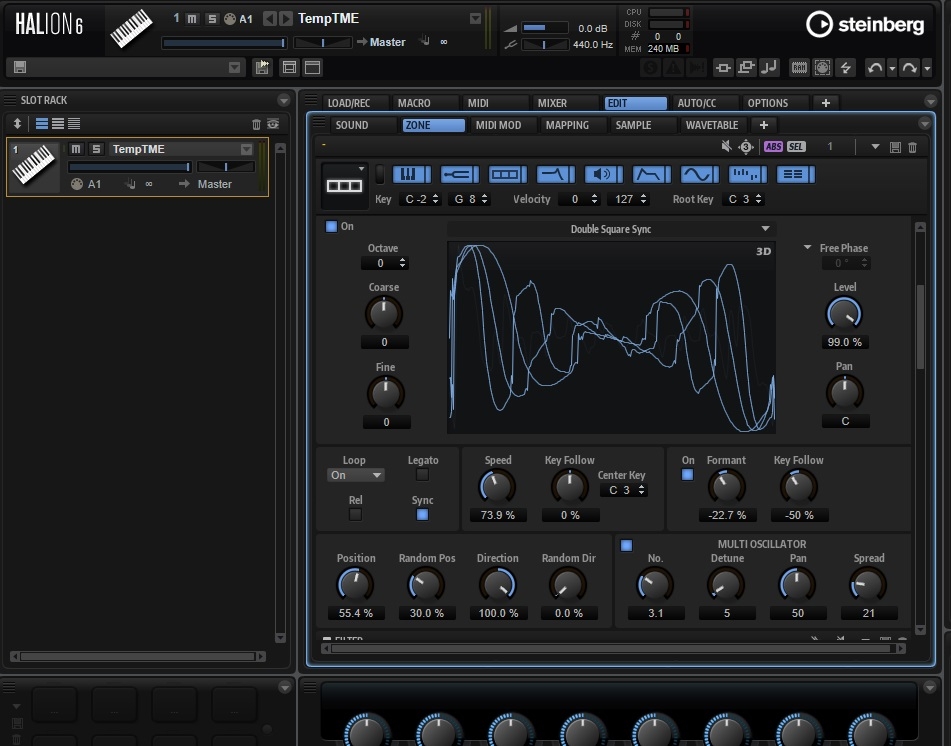Click the TempTME slot volume slider
Image resolution: width=951 pixels, height=746 pixels.
tap(130, 167)
